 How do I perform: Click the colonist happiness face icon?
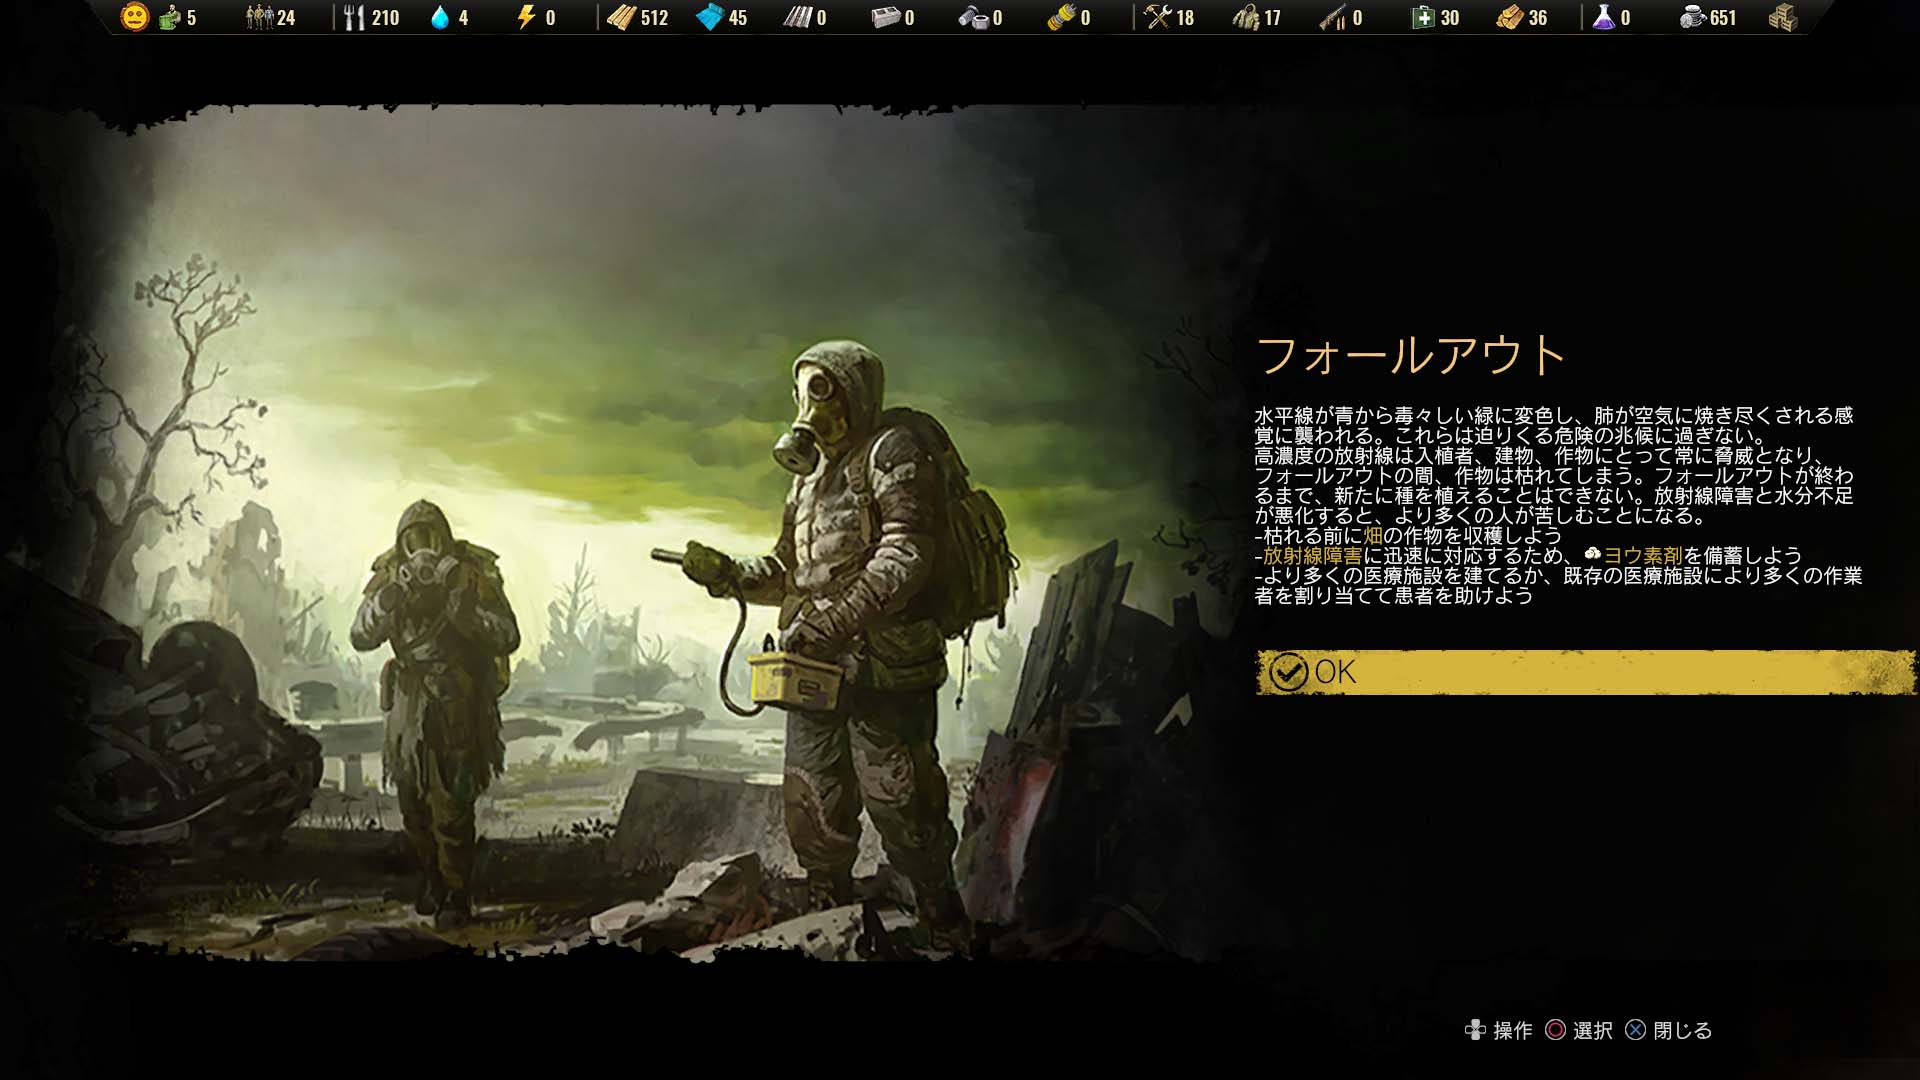[134, 17]
